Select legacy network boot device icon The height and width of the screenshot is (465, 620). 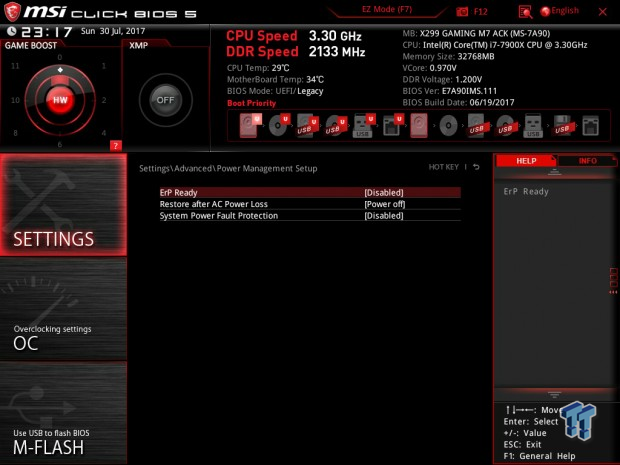[x=590, y=125]
